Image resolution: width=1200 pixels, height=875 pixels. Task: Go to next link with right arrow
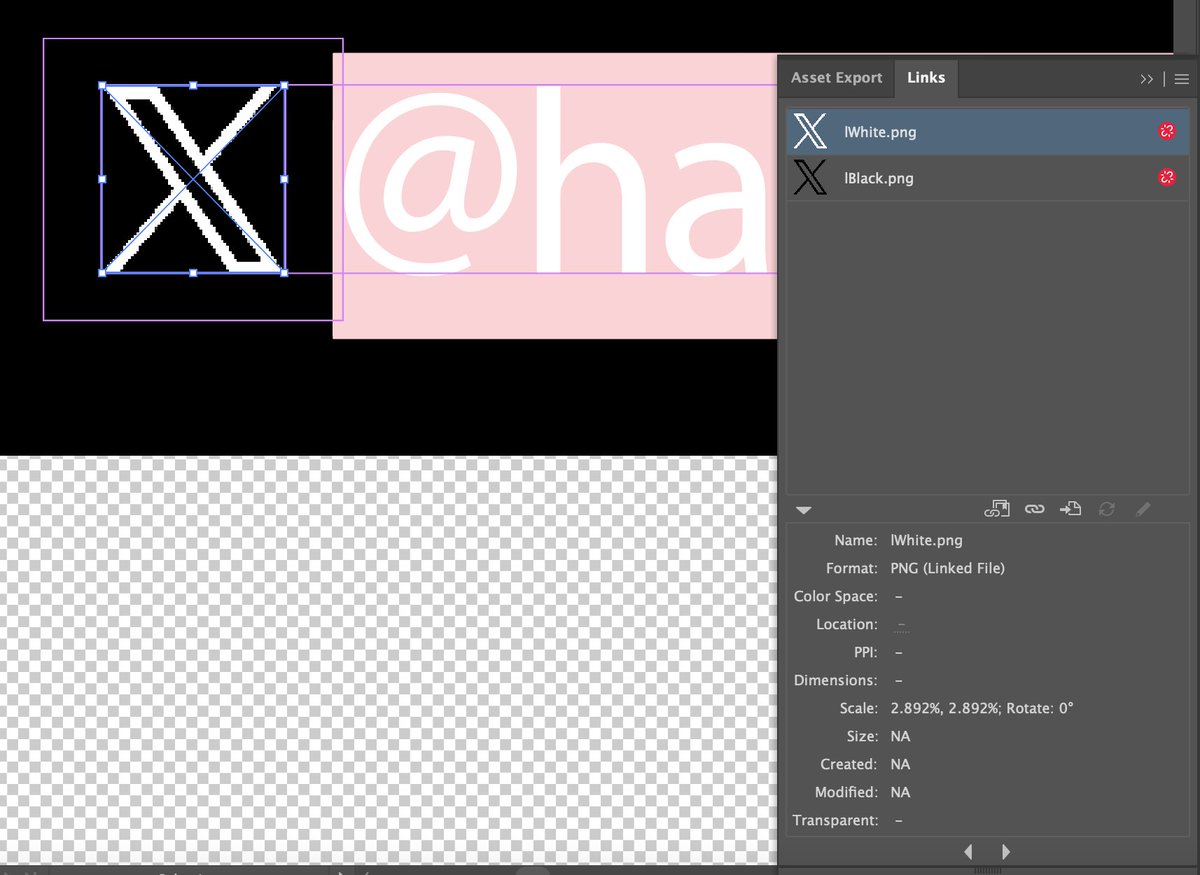tap(1005, 852)
